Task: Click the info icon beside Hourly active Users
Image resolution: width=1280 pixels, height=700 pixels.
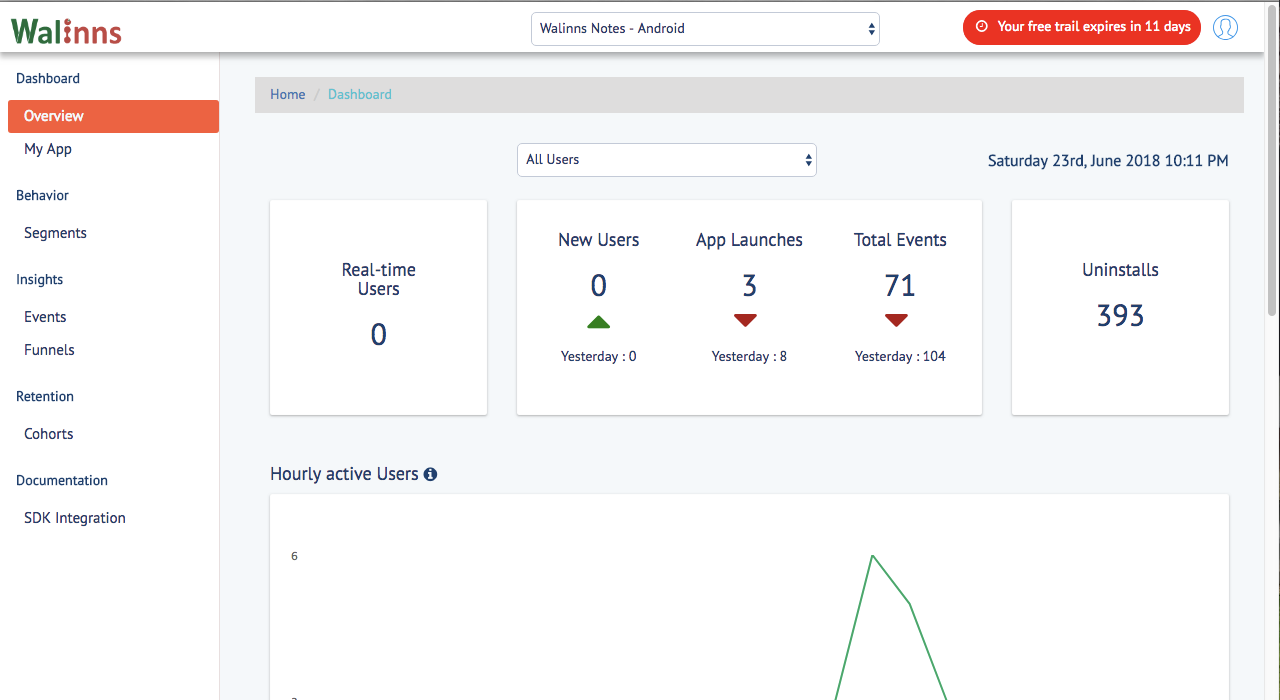Action: [x=430, y=474]
